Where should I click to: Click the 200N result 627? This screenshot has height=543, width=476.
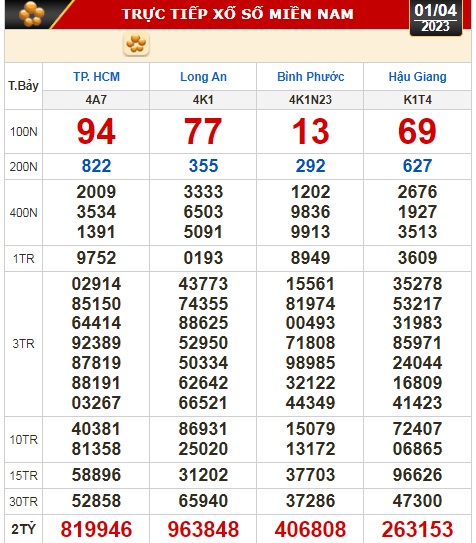[x=417, y=166]
